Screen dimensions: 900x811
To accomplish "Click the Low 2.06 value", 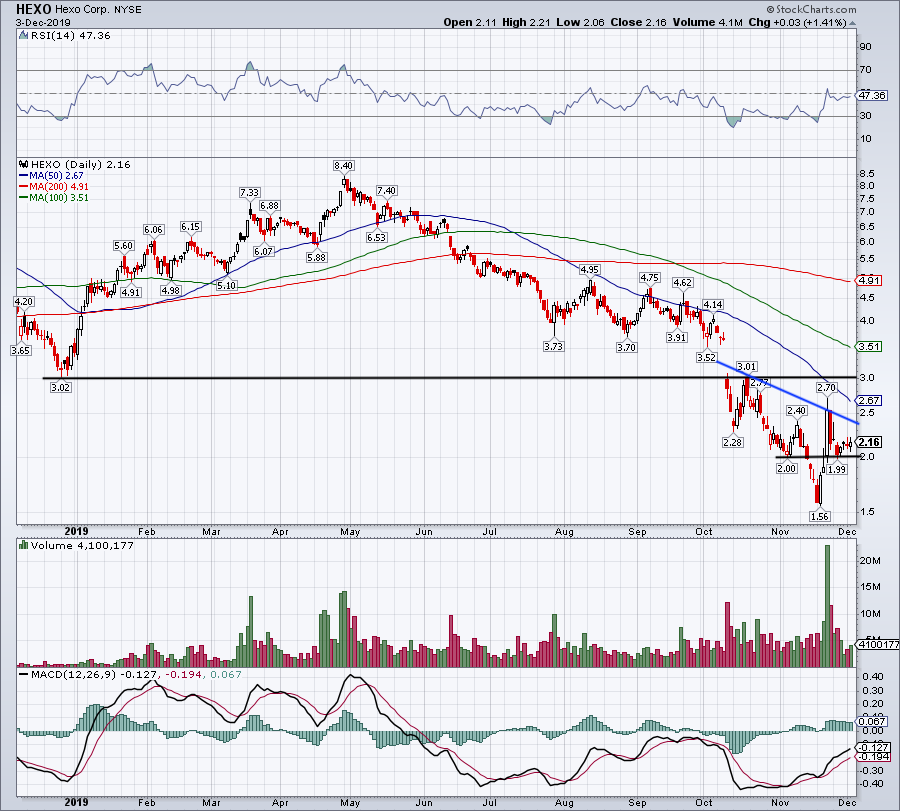I will coord(581,22).
